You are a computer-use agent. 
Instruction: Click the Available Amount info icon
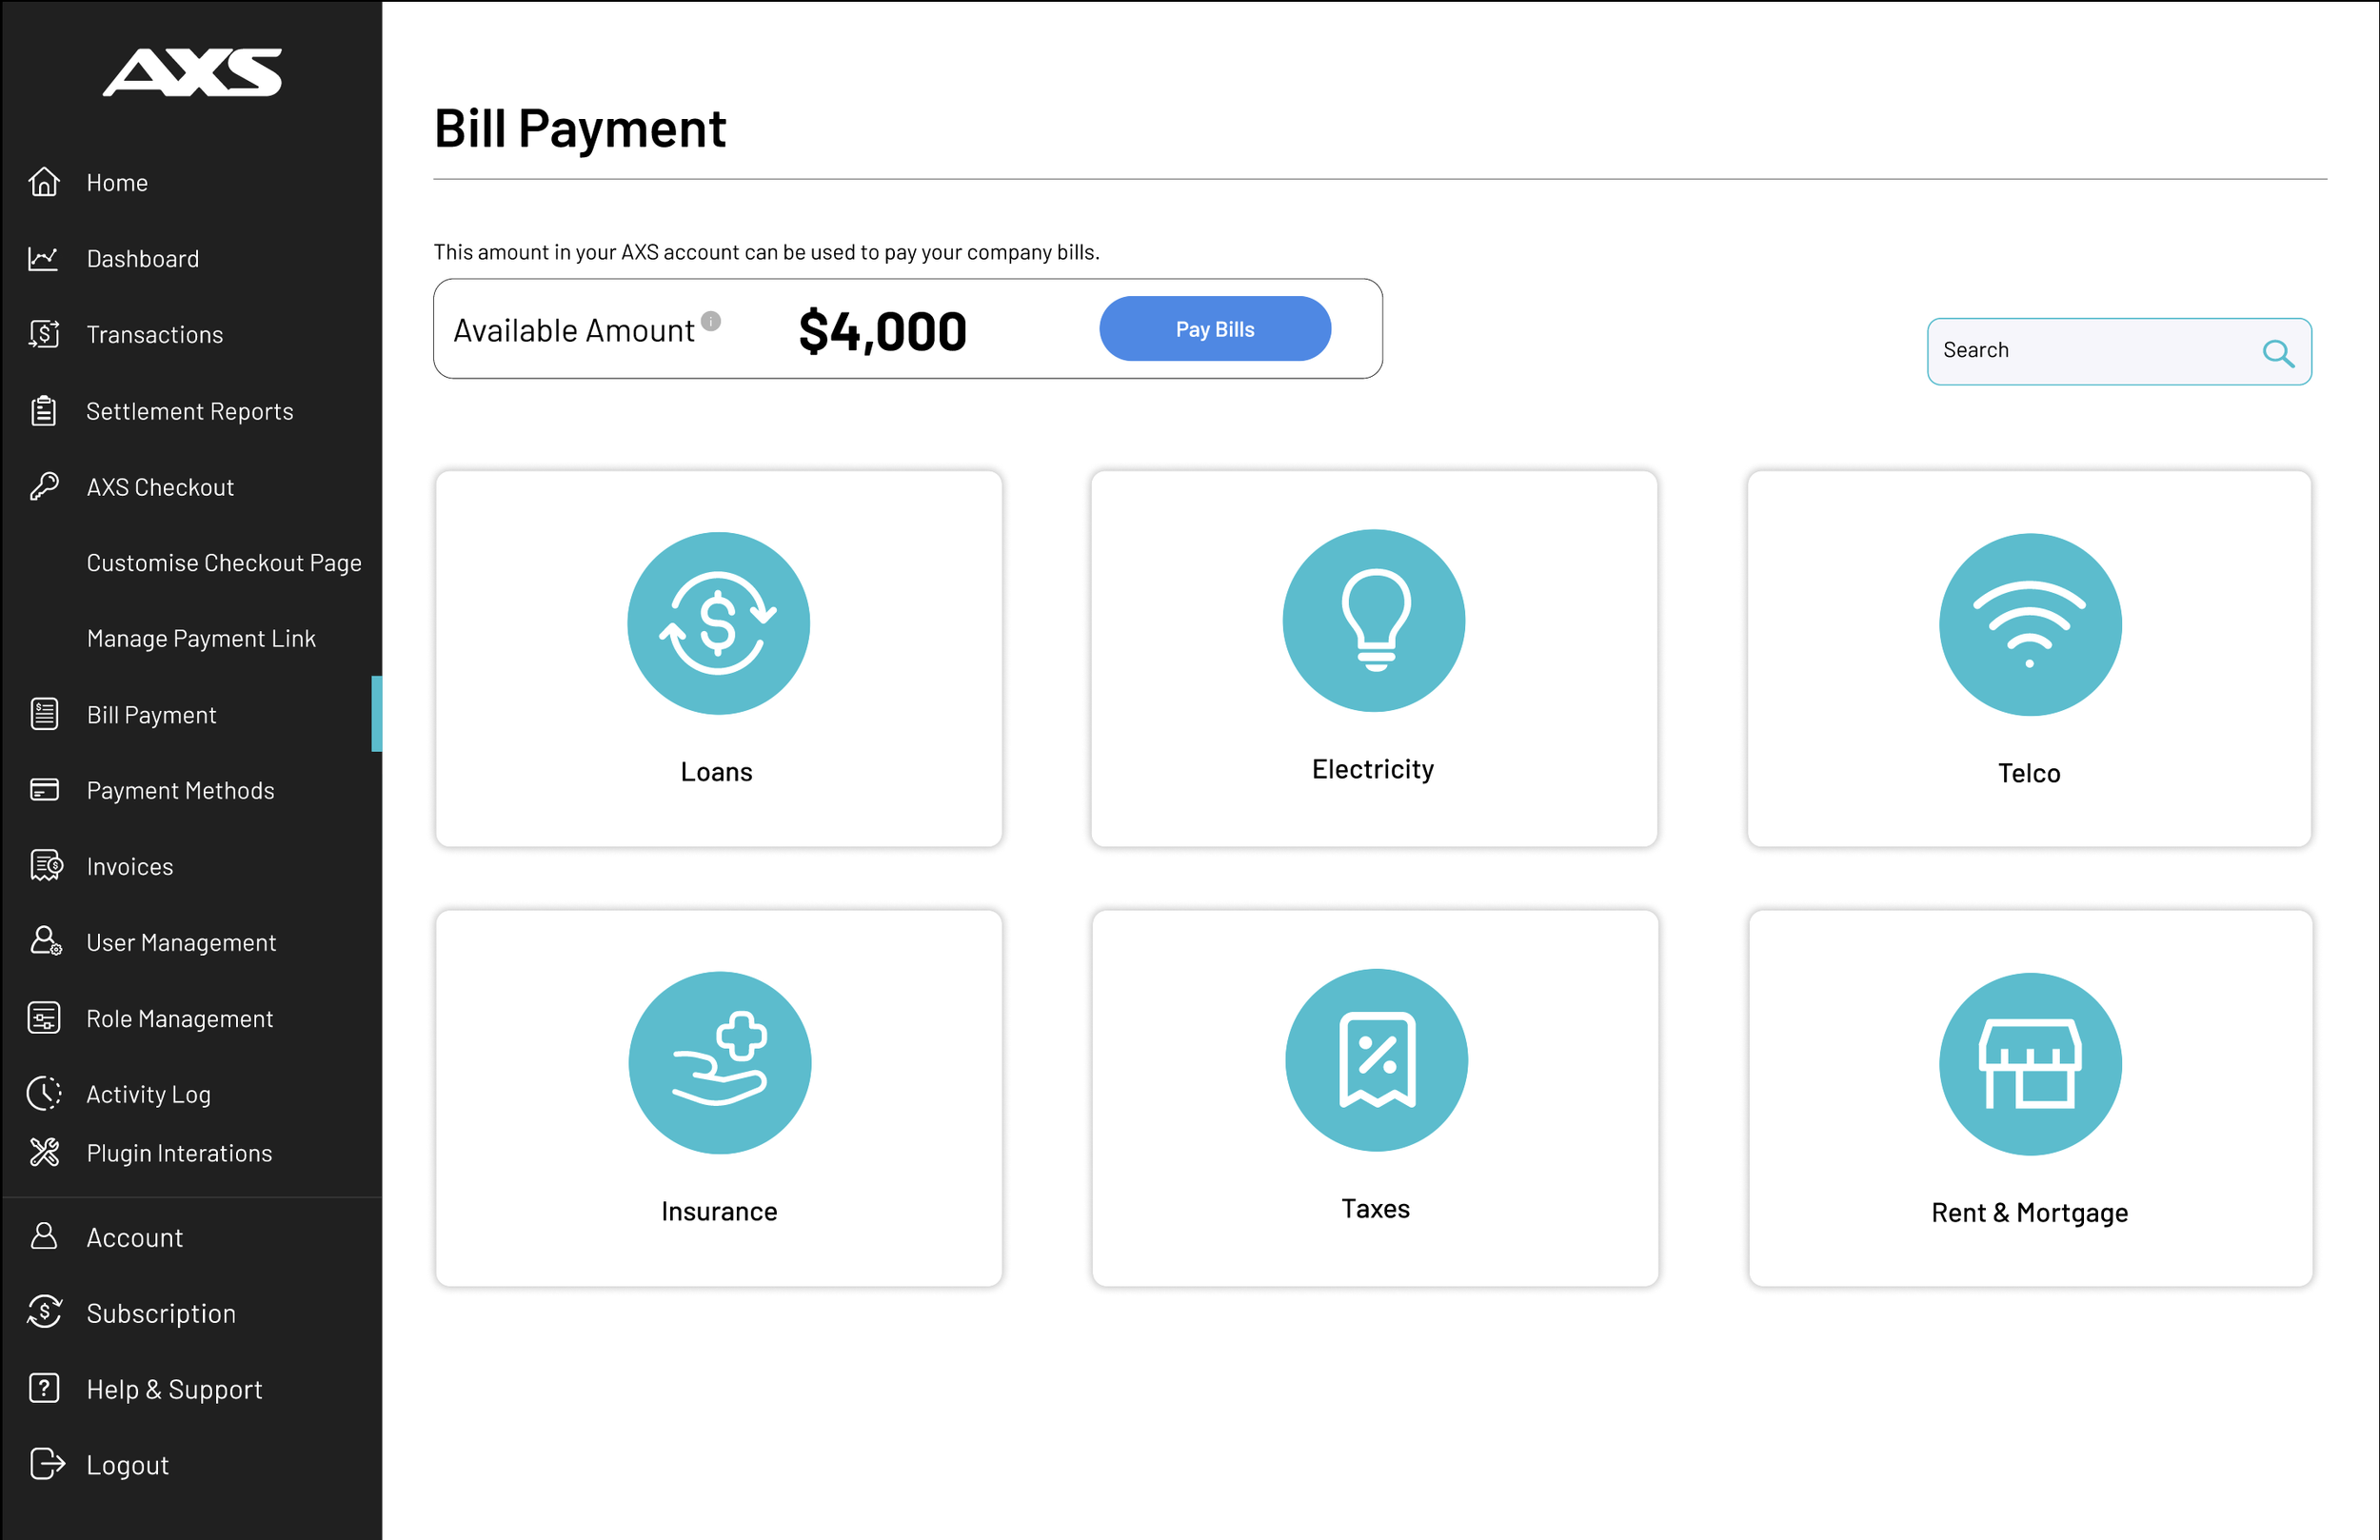(711, 320)
